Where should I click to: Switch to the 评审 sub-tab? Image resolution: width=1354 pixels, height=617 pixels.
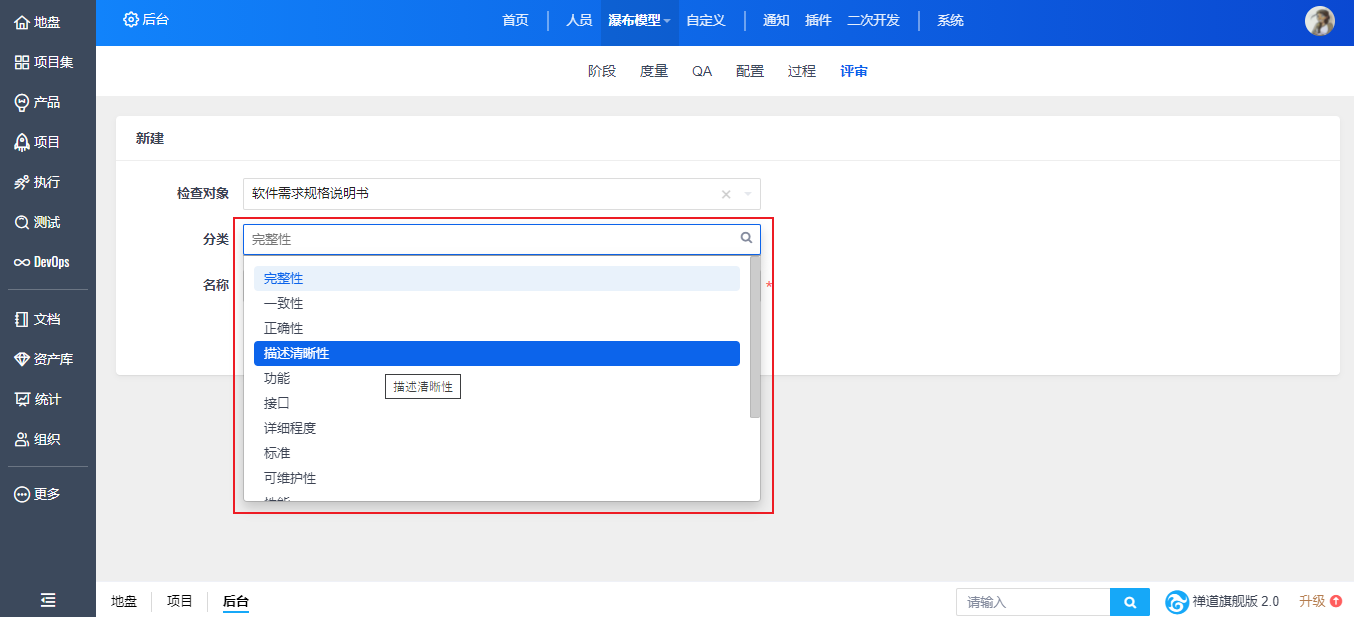pyautogui.click(x=854, y=71)
